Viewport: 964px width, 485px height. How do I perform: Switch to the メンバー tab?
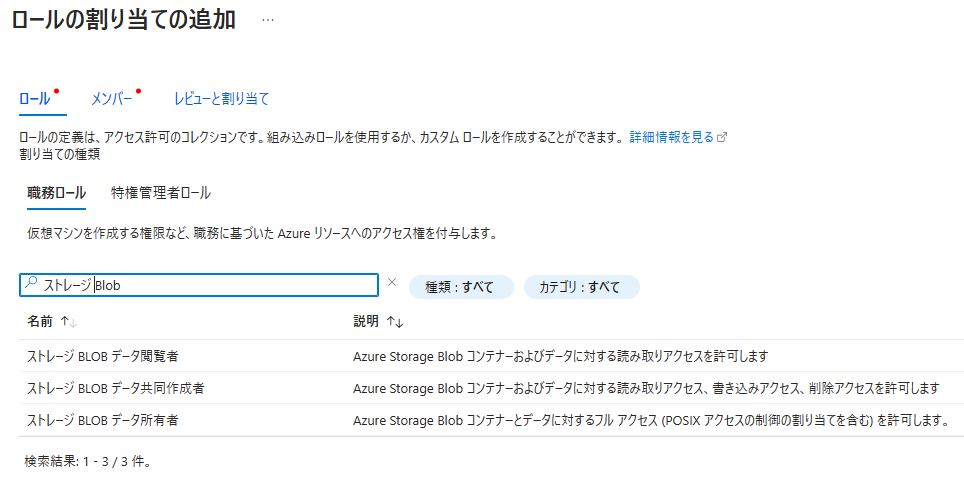pos(114,98)
